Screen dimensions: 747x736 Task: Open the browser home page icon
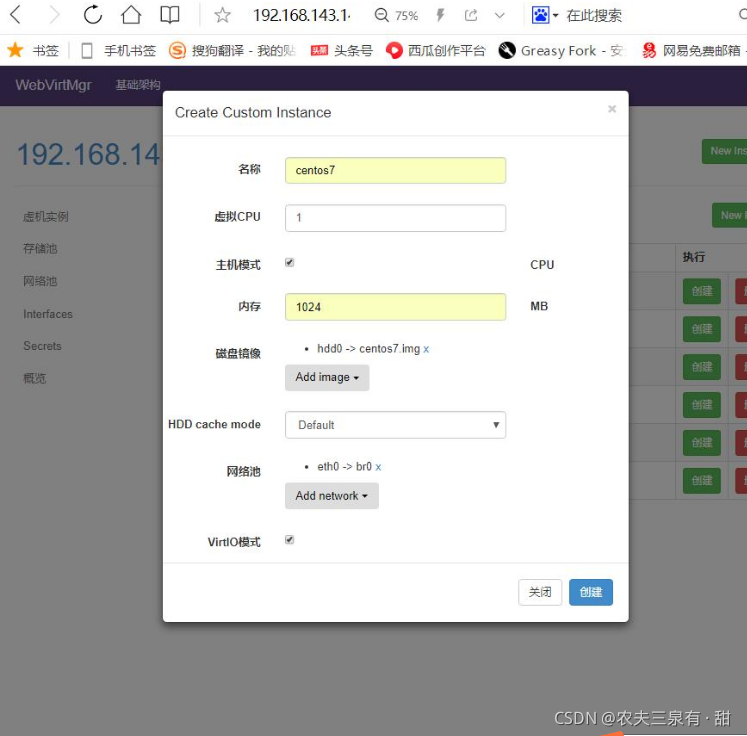131,15
